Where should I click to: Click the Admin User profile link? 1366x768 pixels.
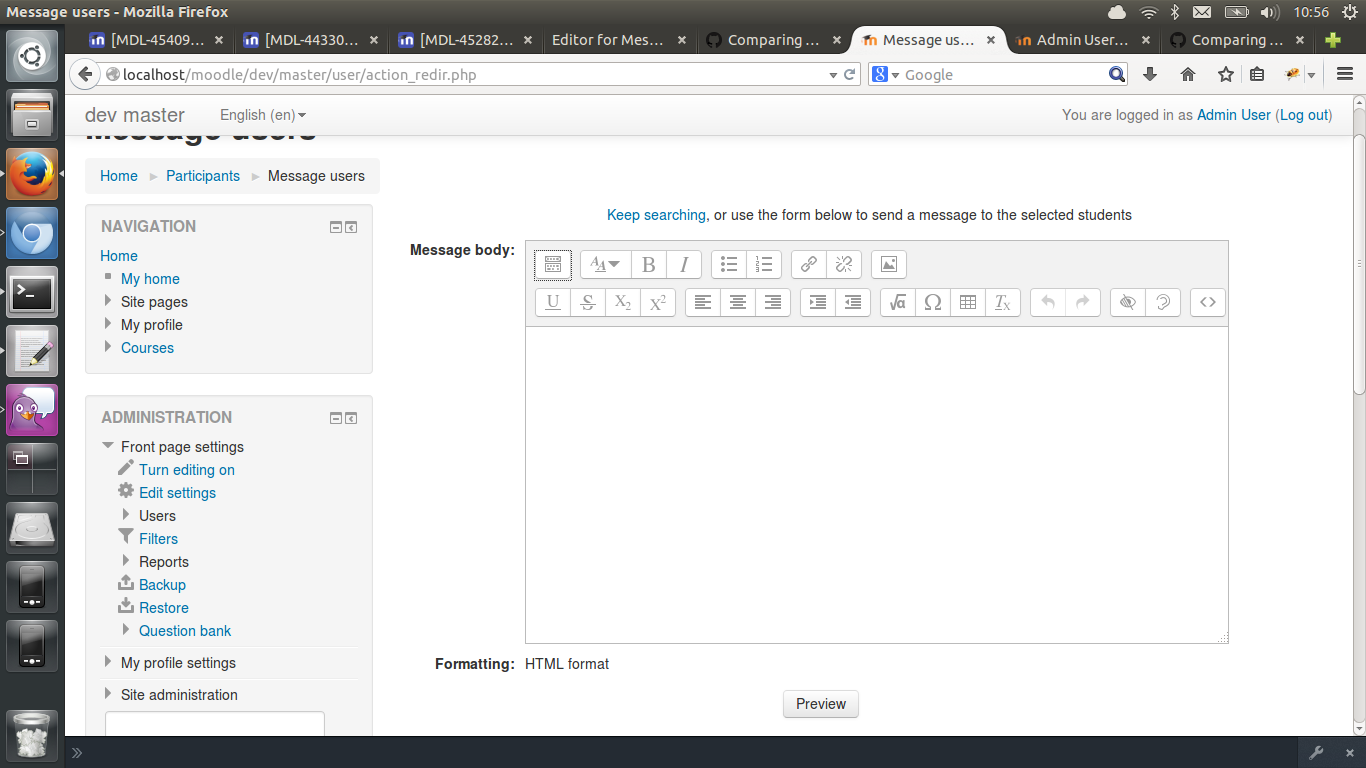point(1234,115)
